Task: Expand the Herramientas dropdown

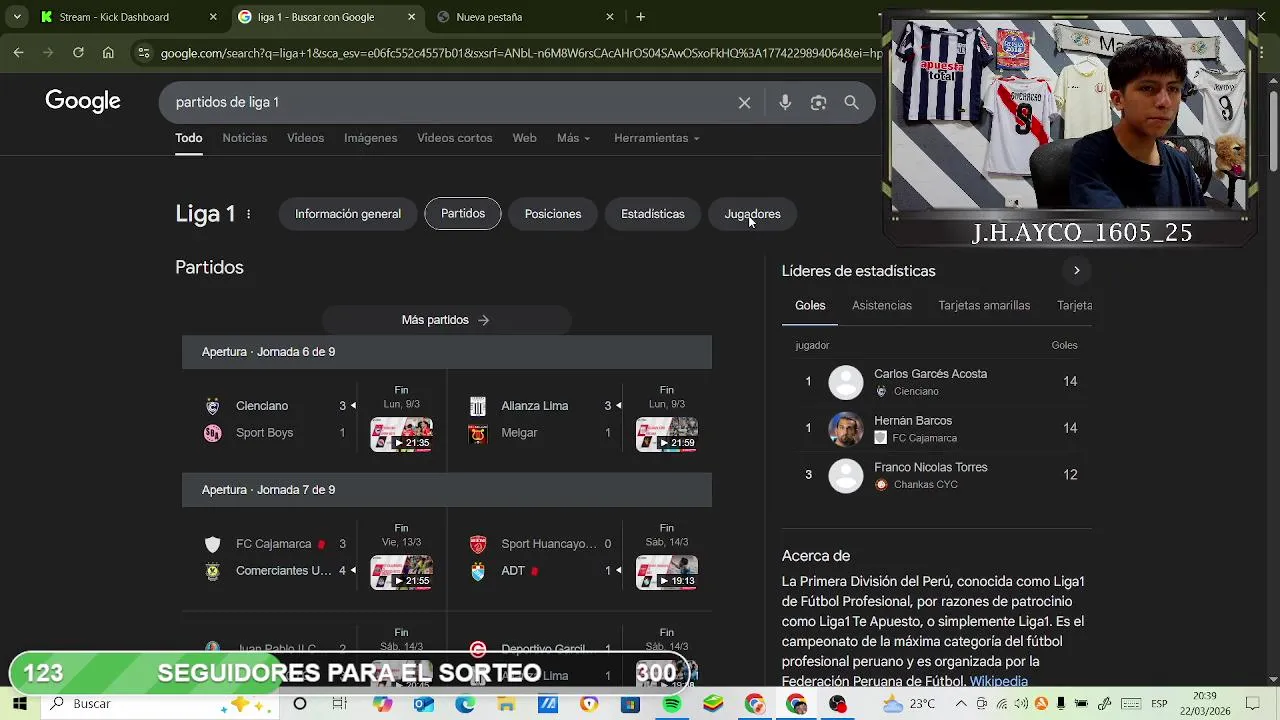Action: (x=657, y=138)
